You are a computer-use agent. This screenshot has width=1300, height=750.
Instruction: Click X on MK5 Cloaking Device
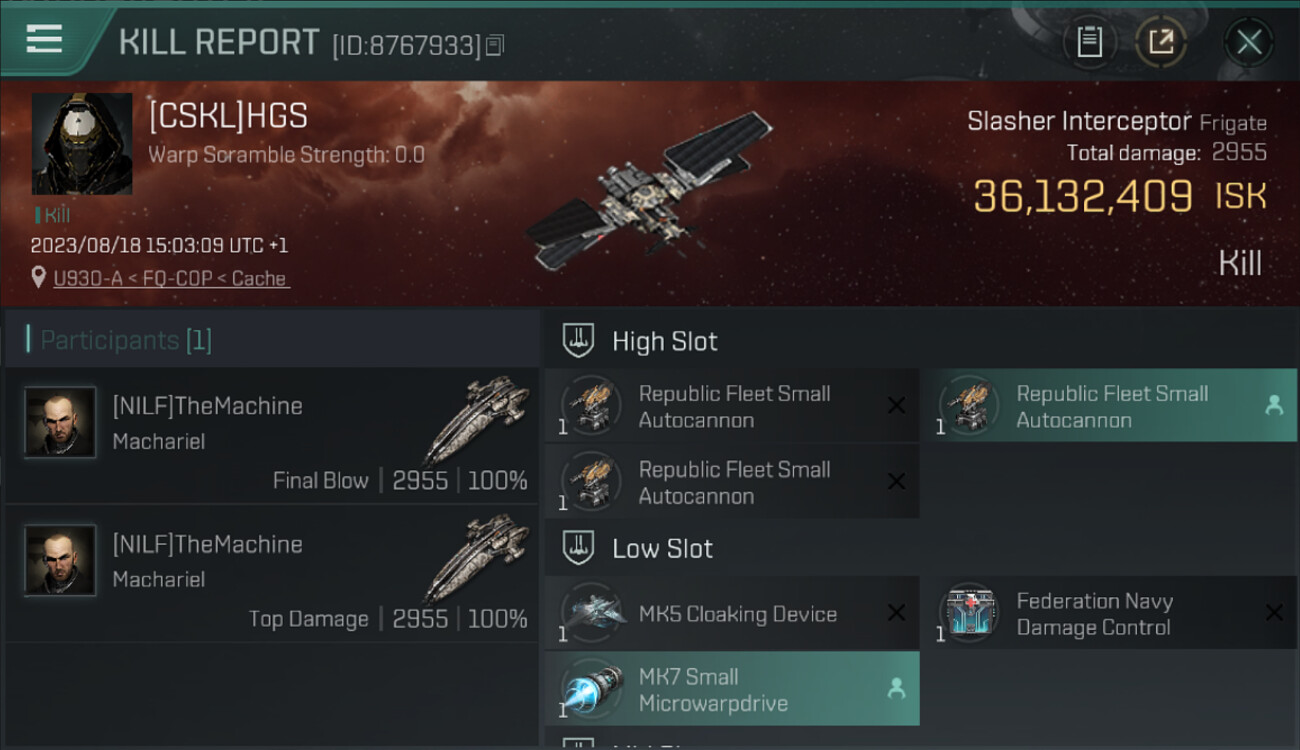(x=896, y=613)
